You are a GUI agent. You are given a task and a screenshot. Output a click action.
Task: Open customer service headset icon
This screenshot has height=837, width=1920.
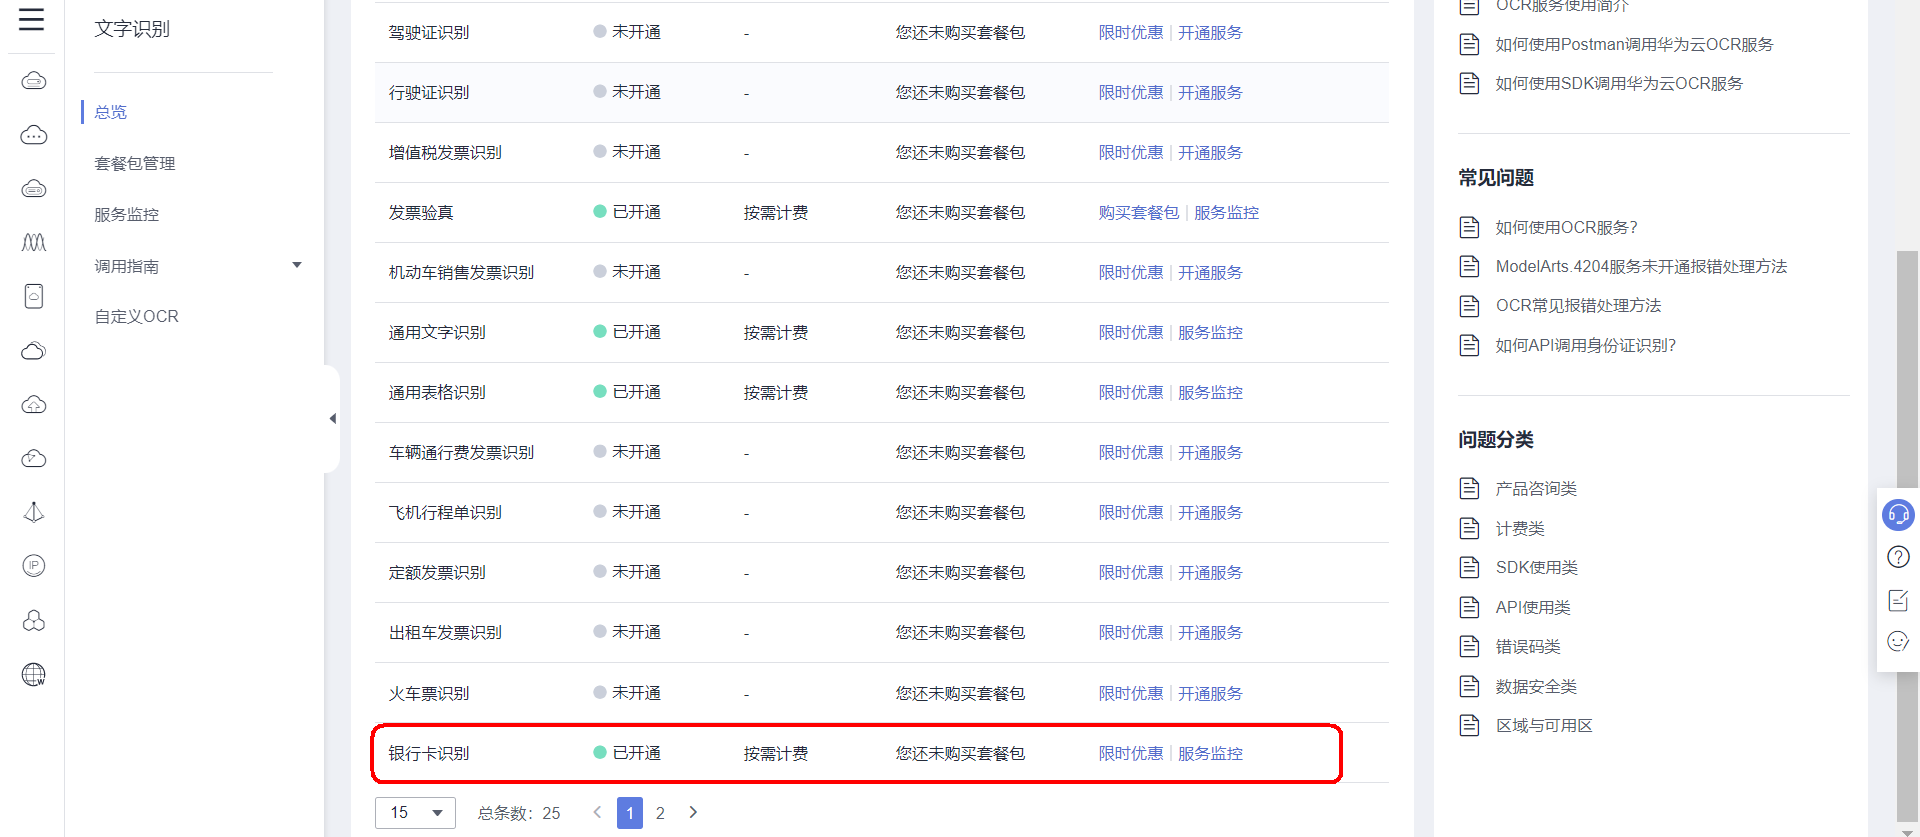[1898, 515]
